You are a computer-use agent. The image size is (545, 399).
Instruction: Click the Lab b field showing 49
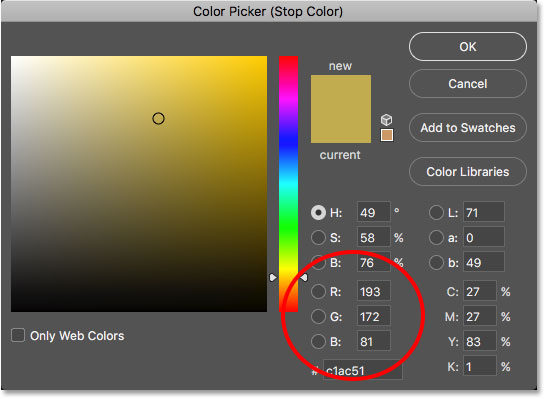click(483, 263)
